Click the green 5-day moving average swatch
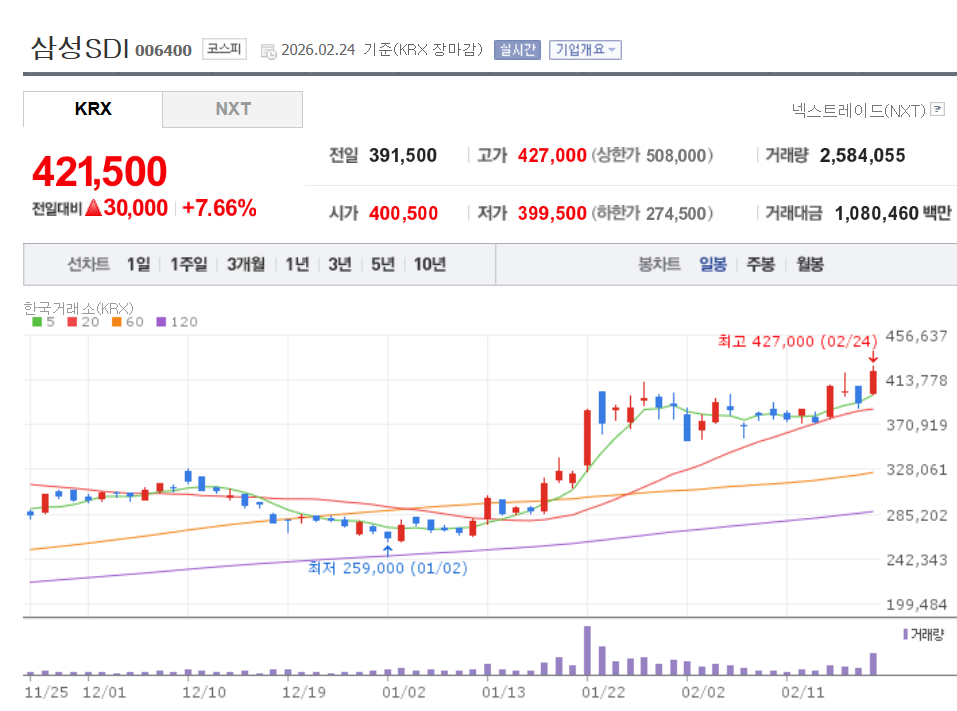This screenshot has width=957, height=711. 37,322
